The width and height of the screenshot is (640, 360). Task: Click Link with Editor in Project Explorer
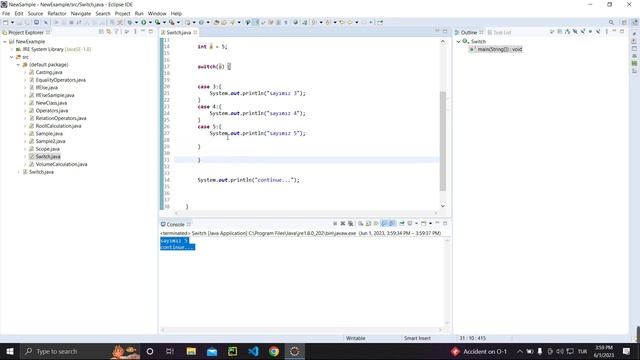click(109, 31)
